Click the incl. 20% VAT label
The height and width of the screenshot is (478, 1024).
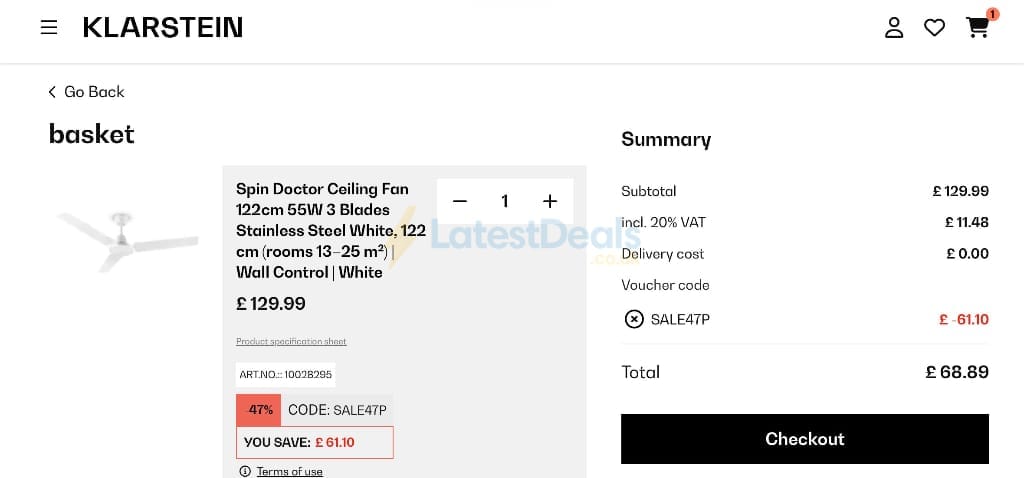664,223
